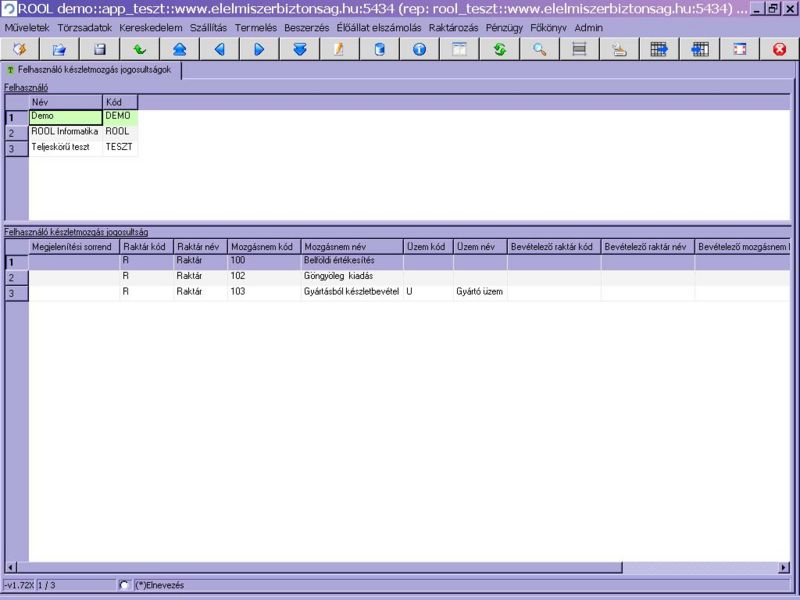Select the Gyártásból készletbevétel cell
The height and width of the screenshot is (600, 800).
350,292
